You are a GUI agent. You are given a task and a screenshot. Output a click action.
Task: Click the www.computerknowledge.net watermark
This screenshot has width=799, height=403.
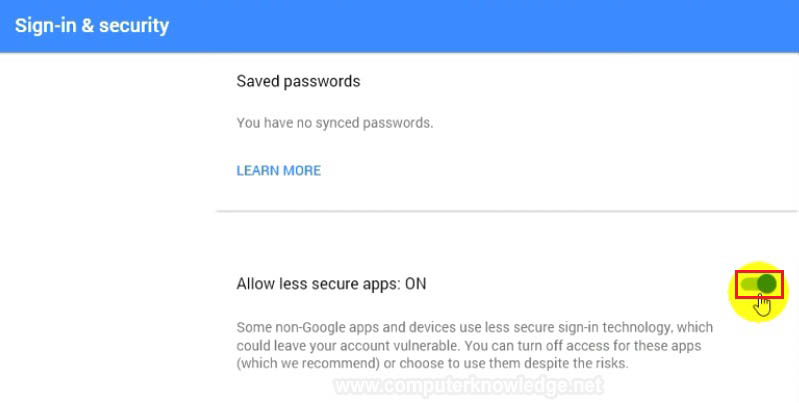469,386
